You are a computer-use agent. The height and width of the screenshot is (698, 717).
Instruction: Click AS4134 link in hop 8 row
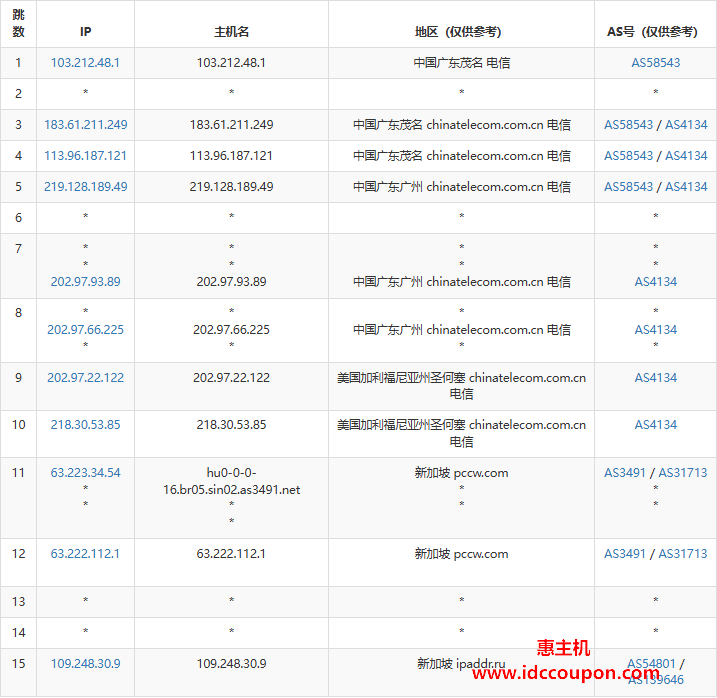pyautogui.click(x=656, y=330)
